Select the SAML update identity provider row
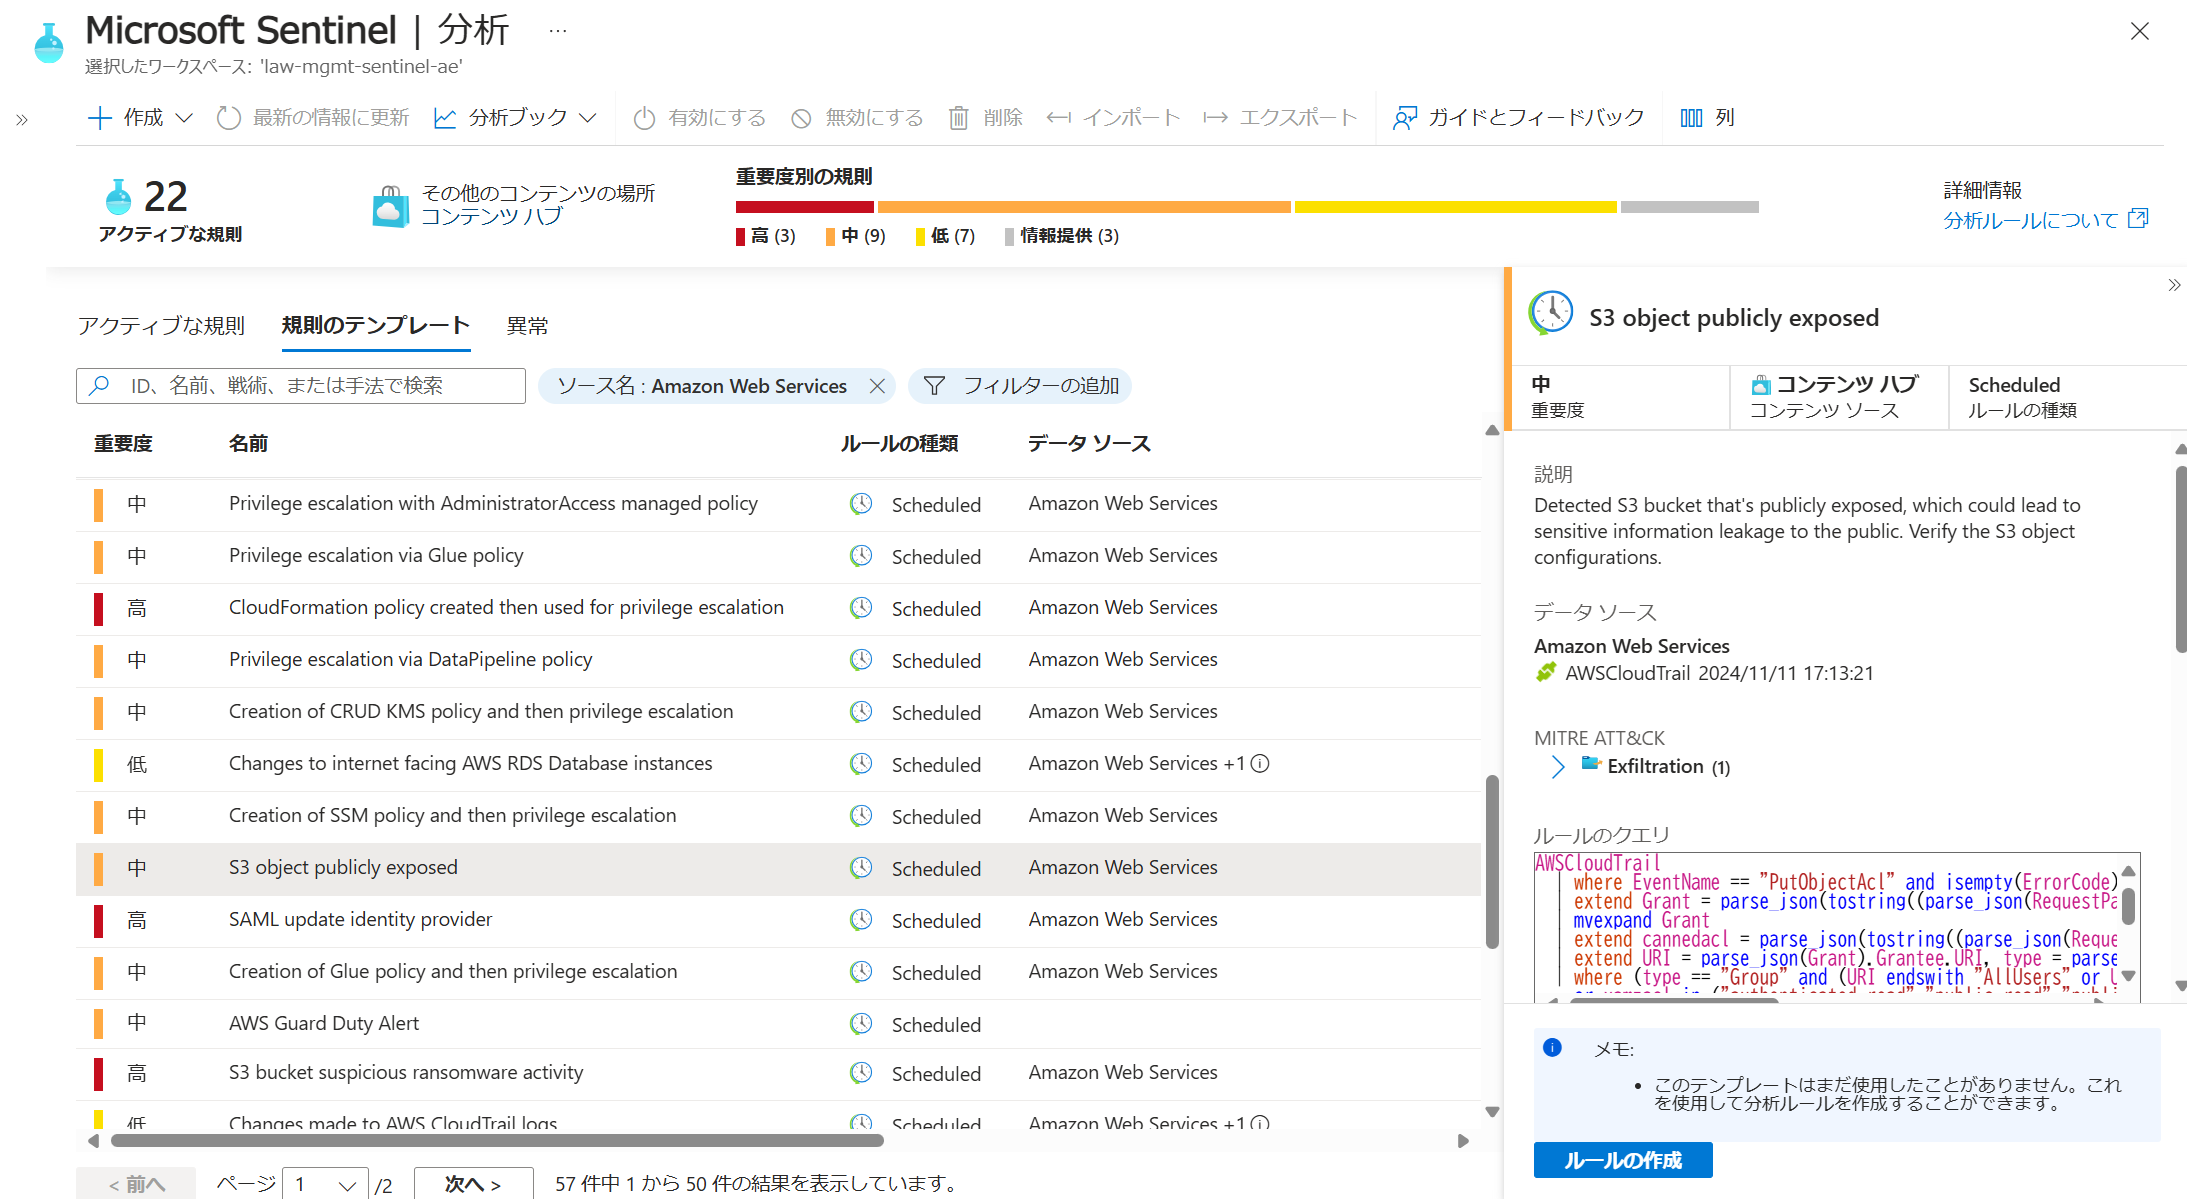Screen dimensions: 2187x1199 tap(360, 920)
